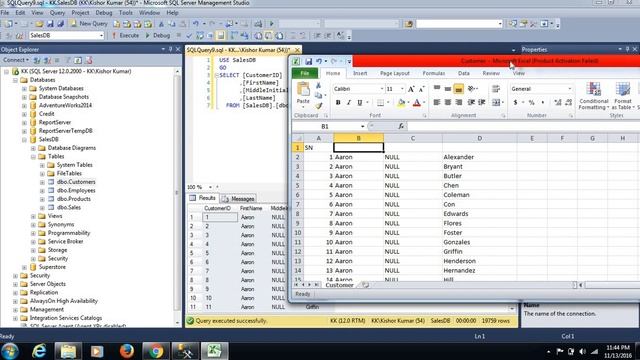Switch to the Messages results tab

tap(238, 199)
